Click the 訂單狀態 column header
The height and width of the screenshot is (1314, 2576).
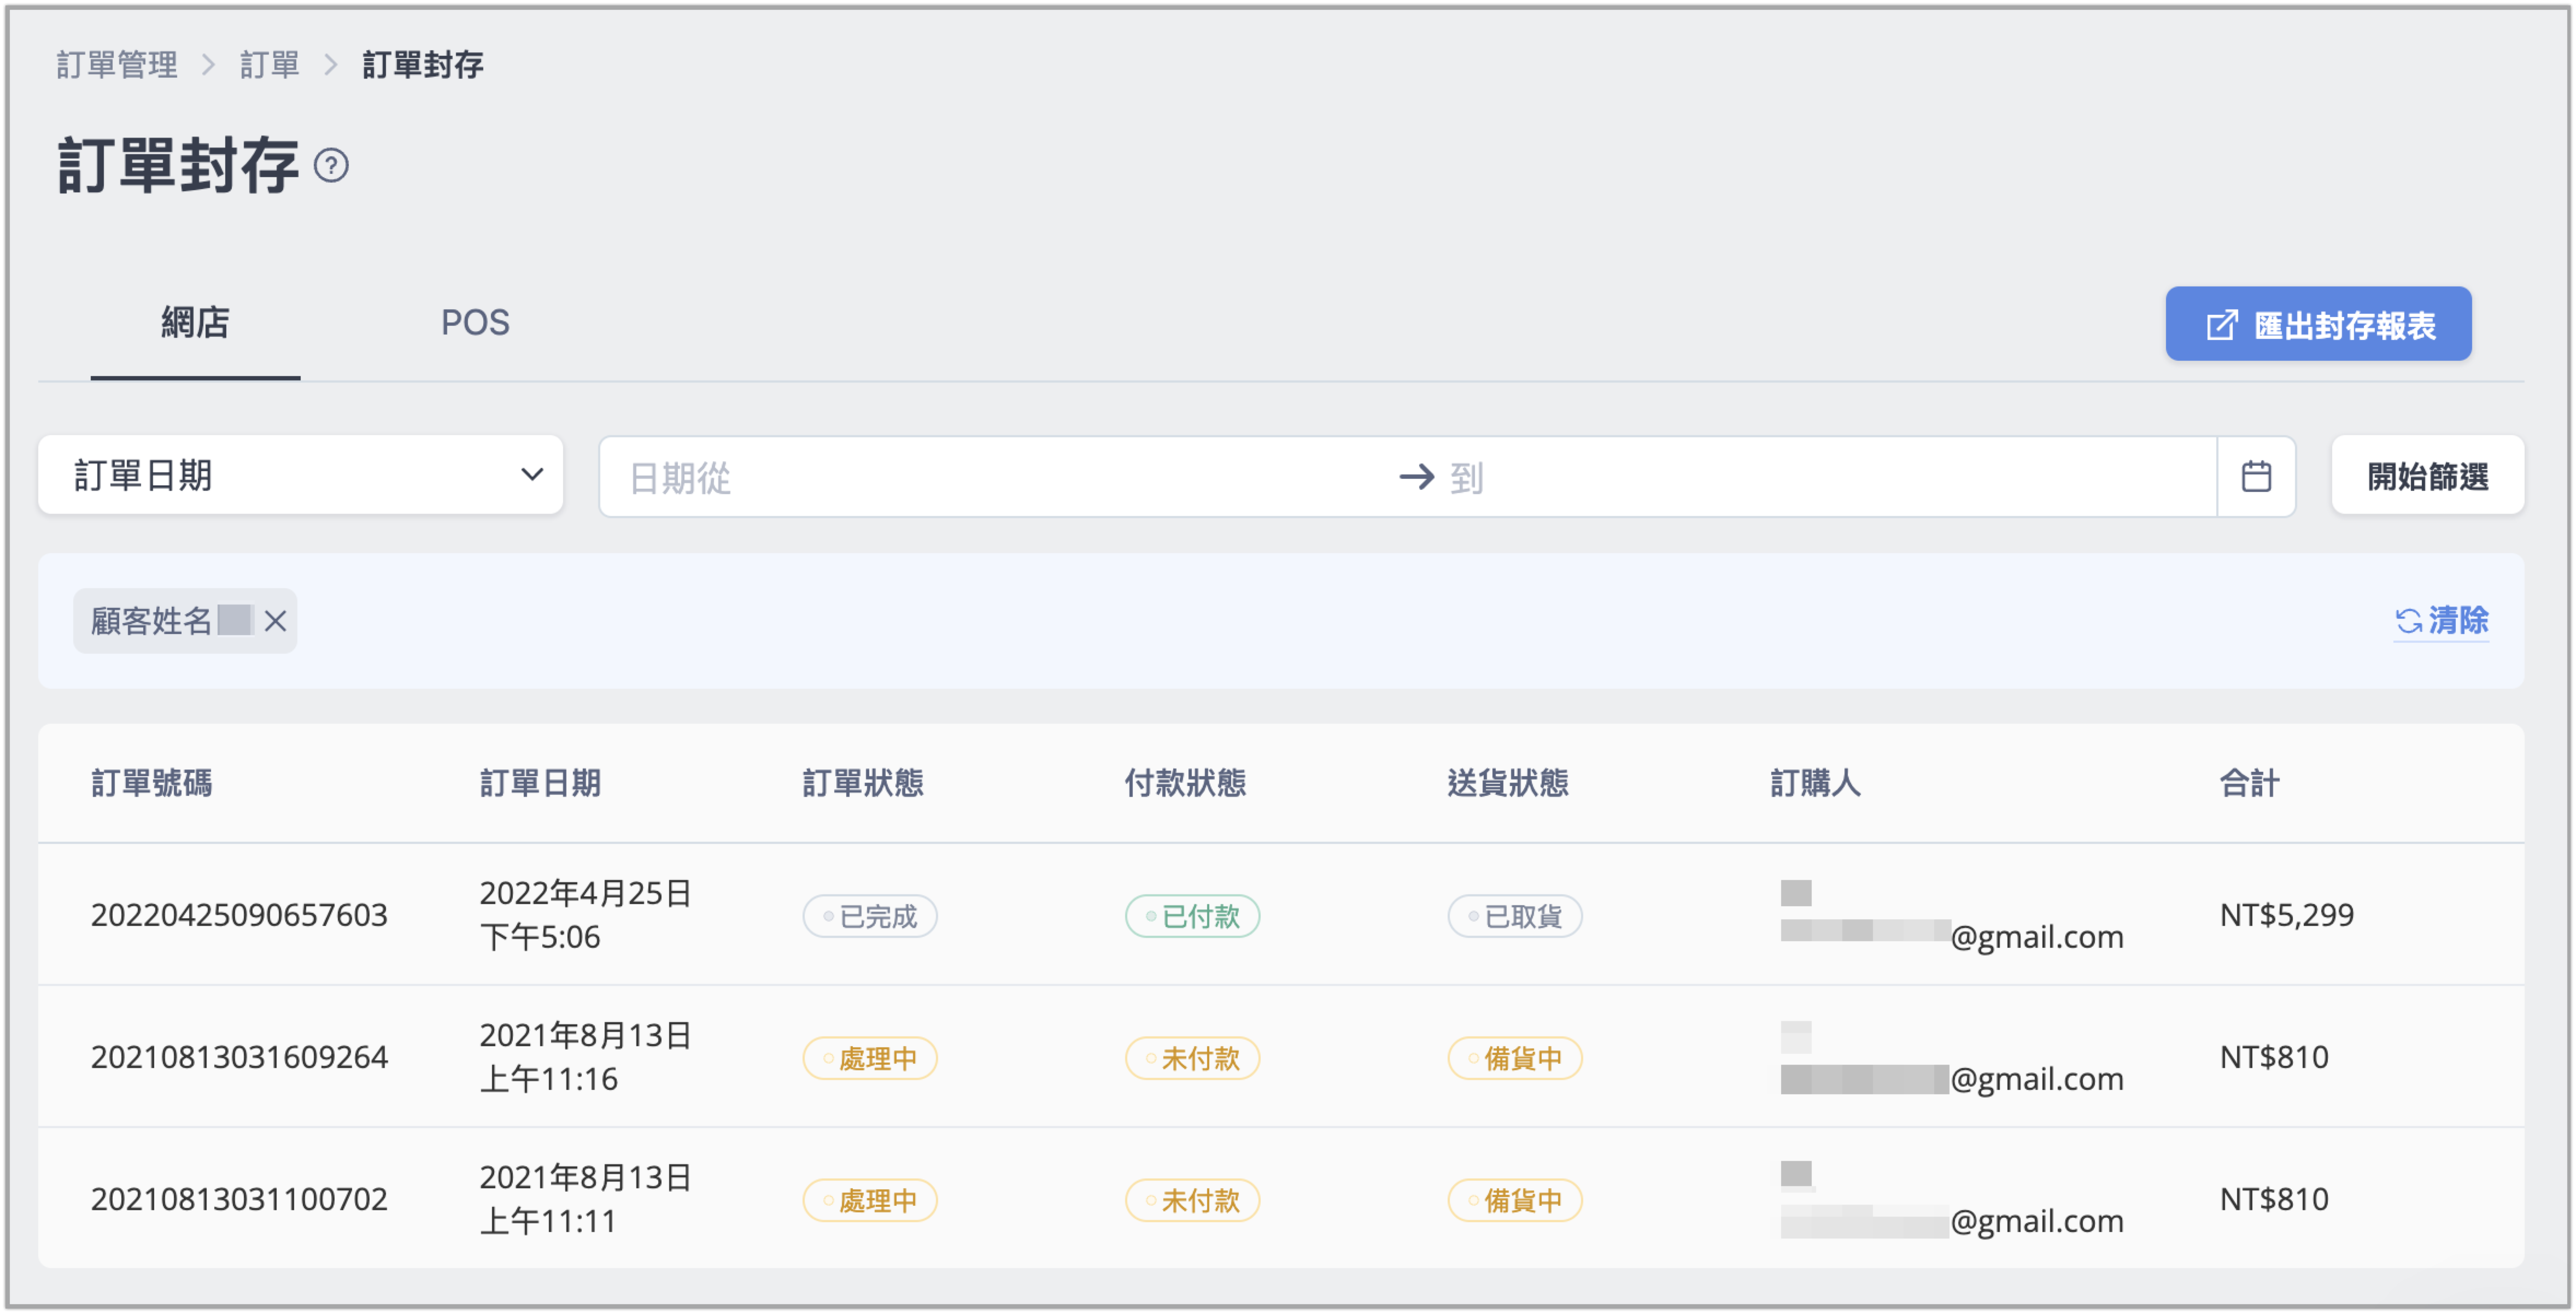pyautogui.click(x=863, y=782)
